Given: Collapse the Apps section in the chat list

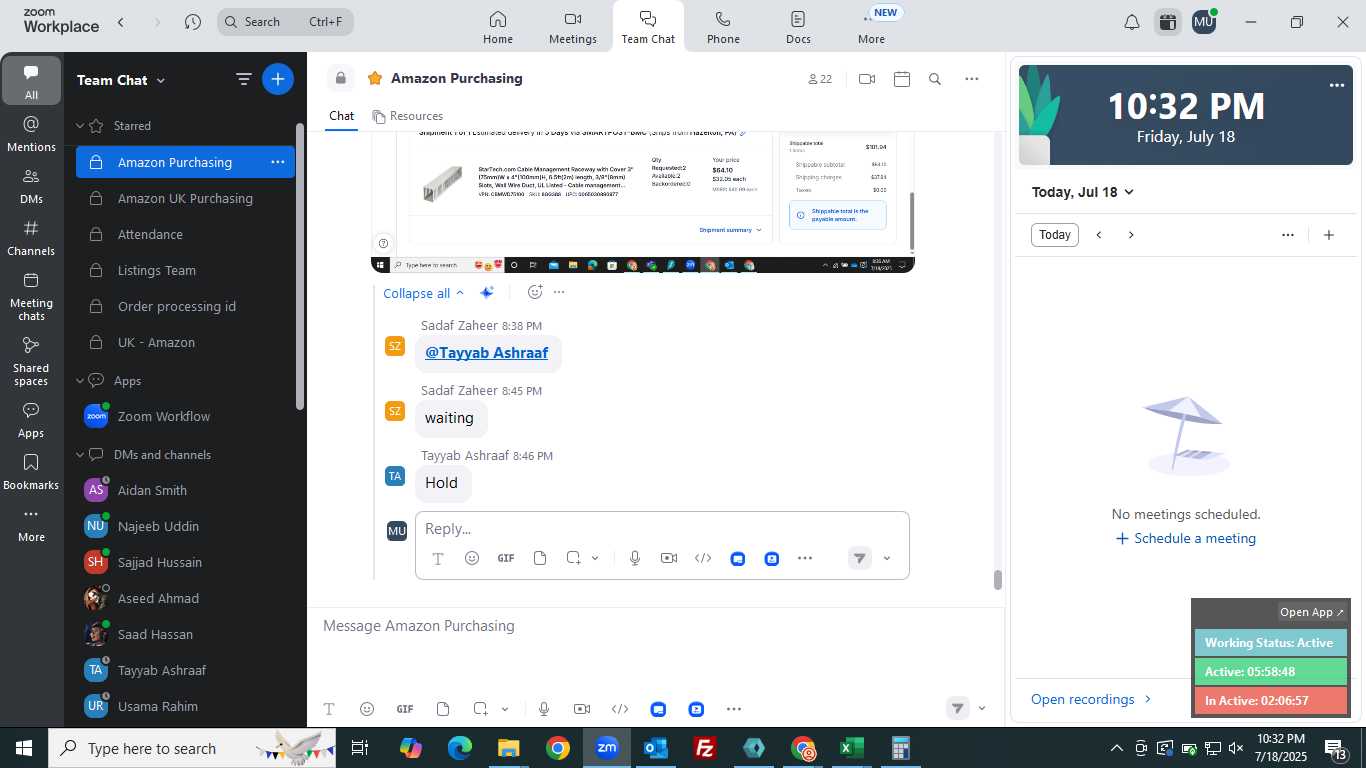Looking at the screenshot, I should 81,381.
